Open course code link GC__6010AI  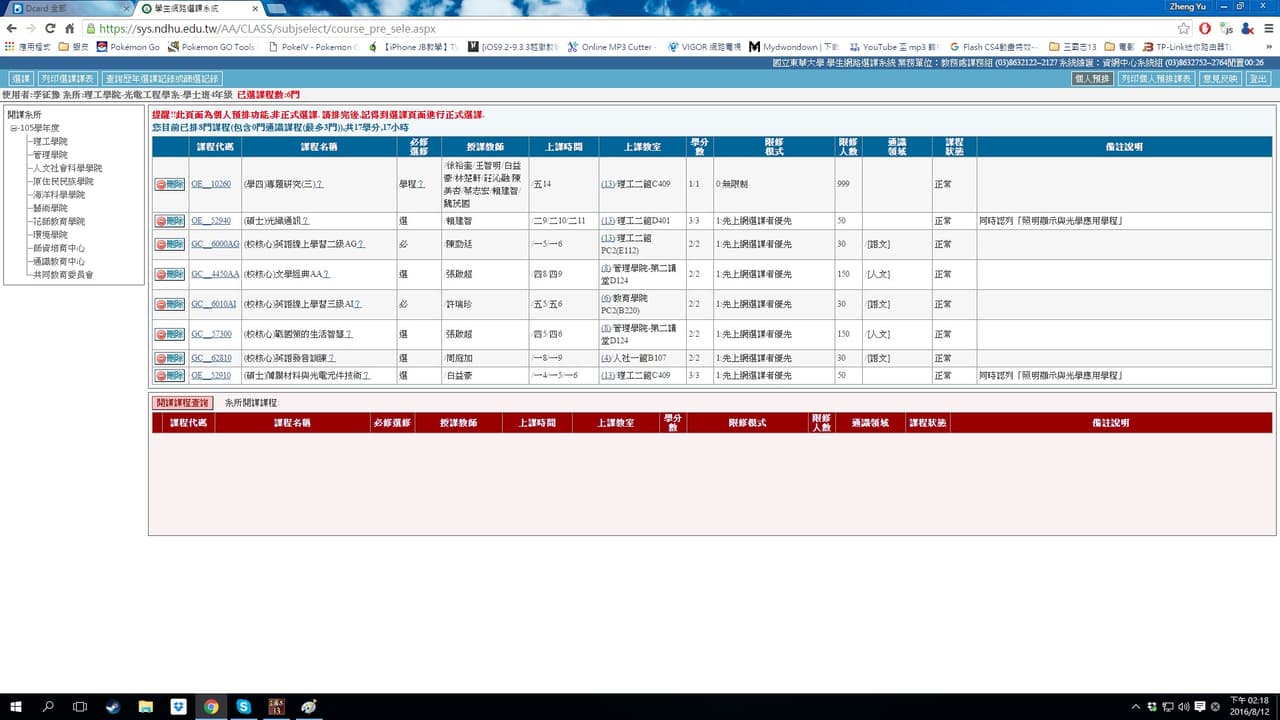click(214, 304)
